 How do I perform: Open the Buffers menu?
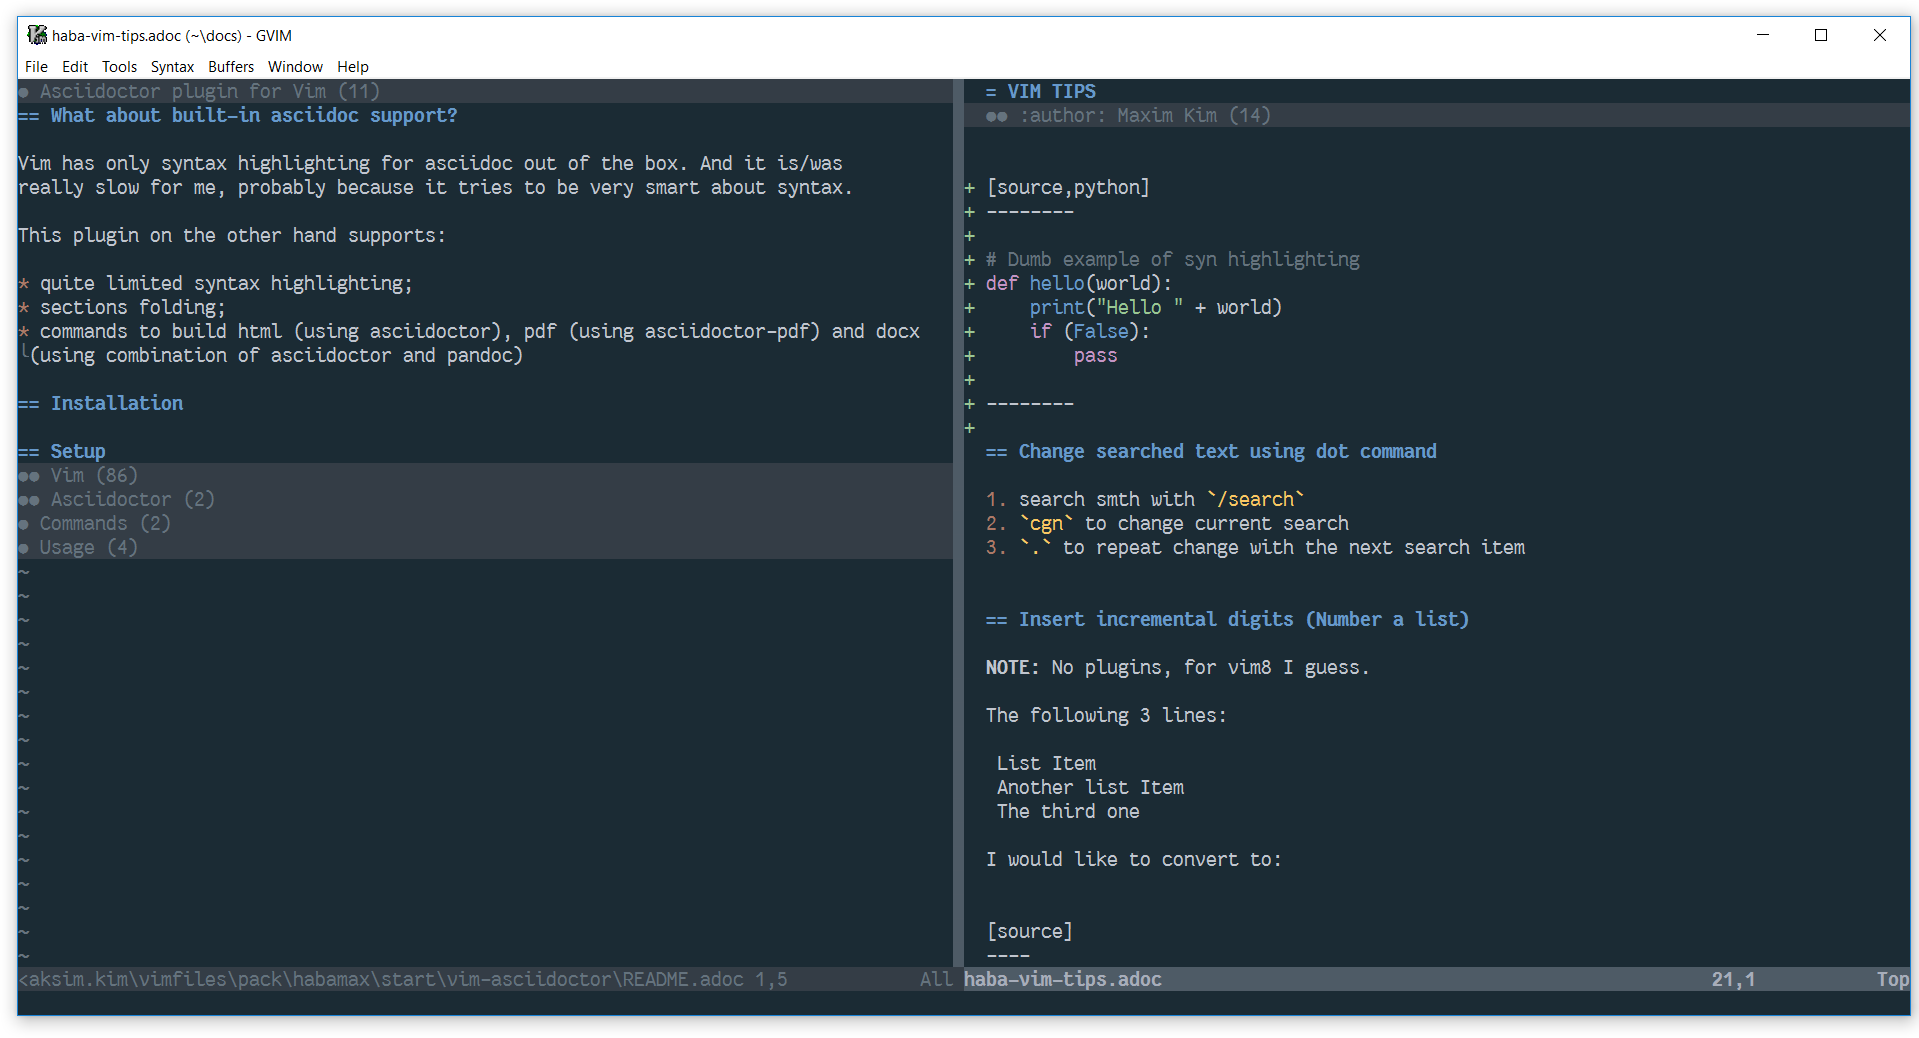click(231, 67)
